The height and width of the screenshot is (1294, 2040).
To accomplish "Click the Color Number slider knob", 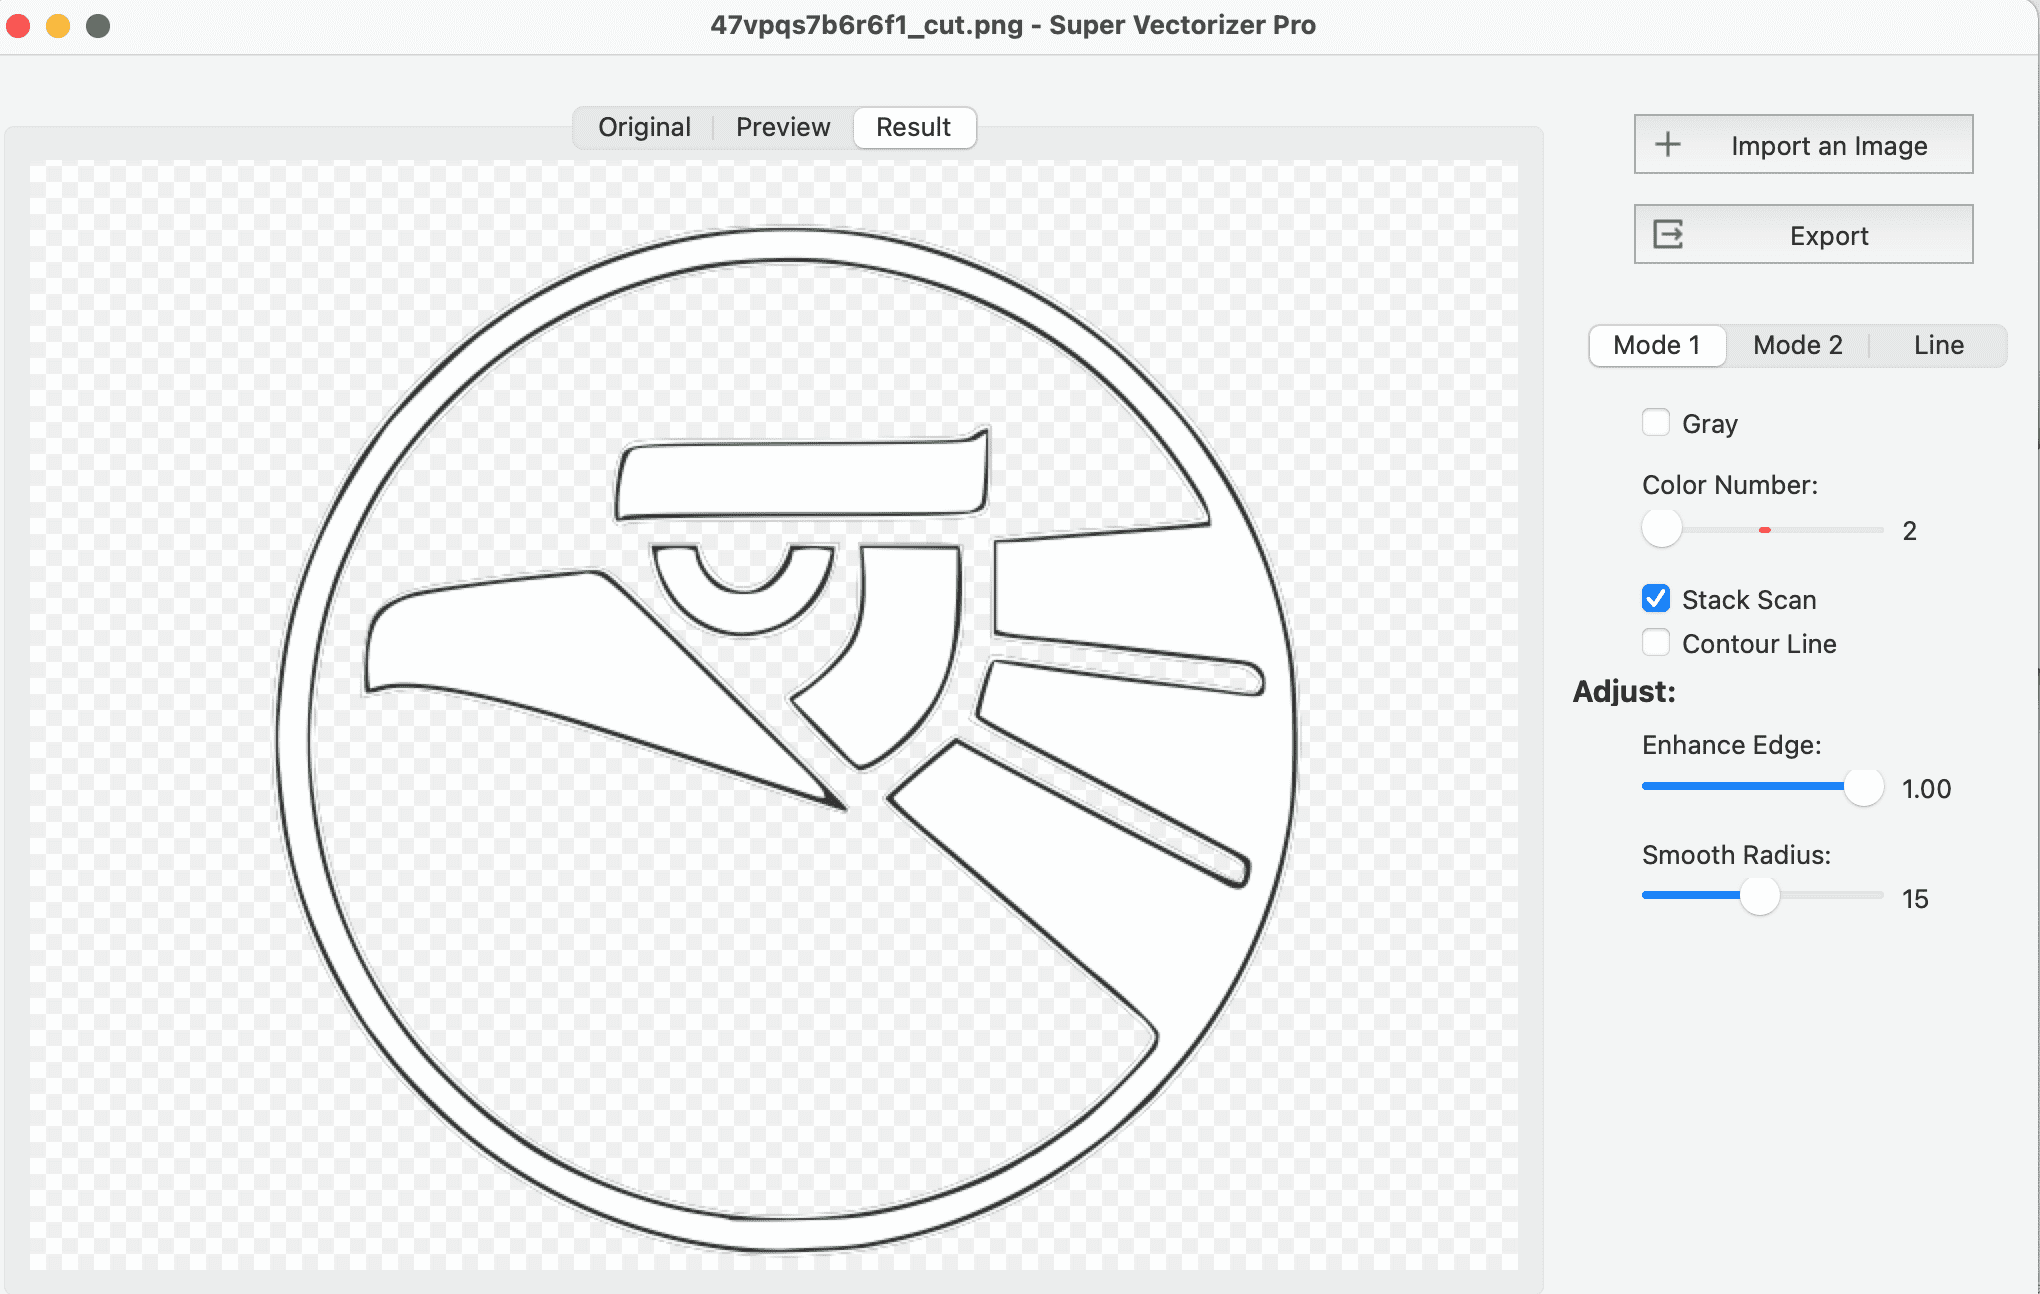I will click(1662, 528).
